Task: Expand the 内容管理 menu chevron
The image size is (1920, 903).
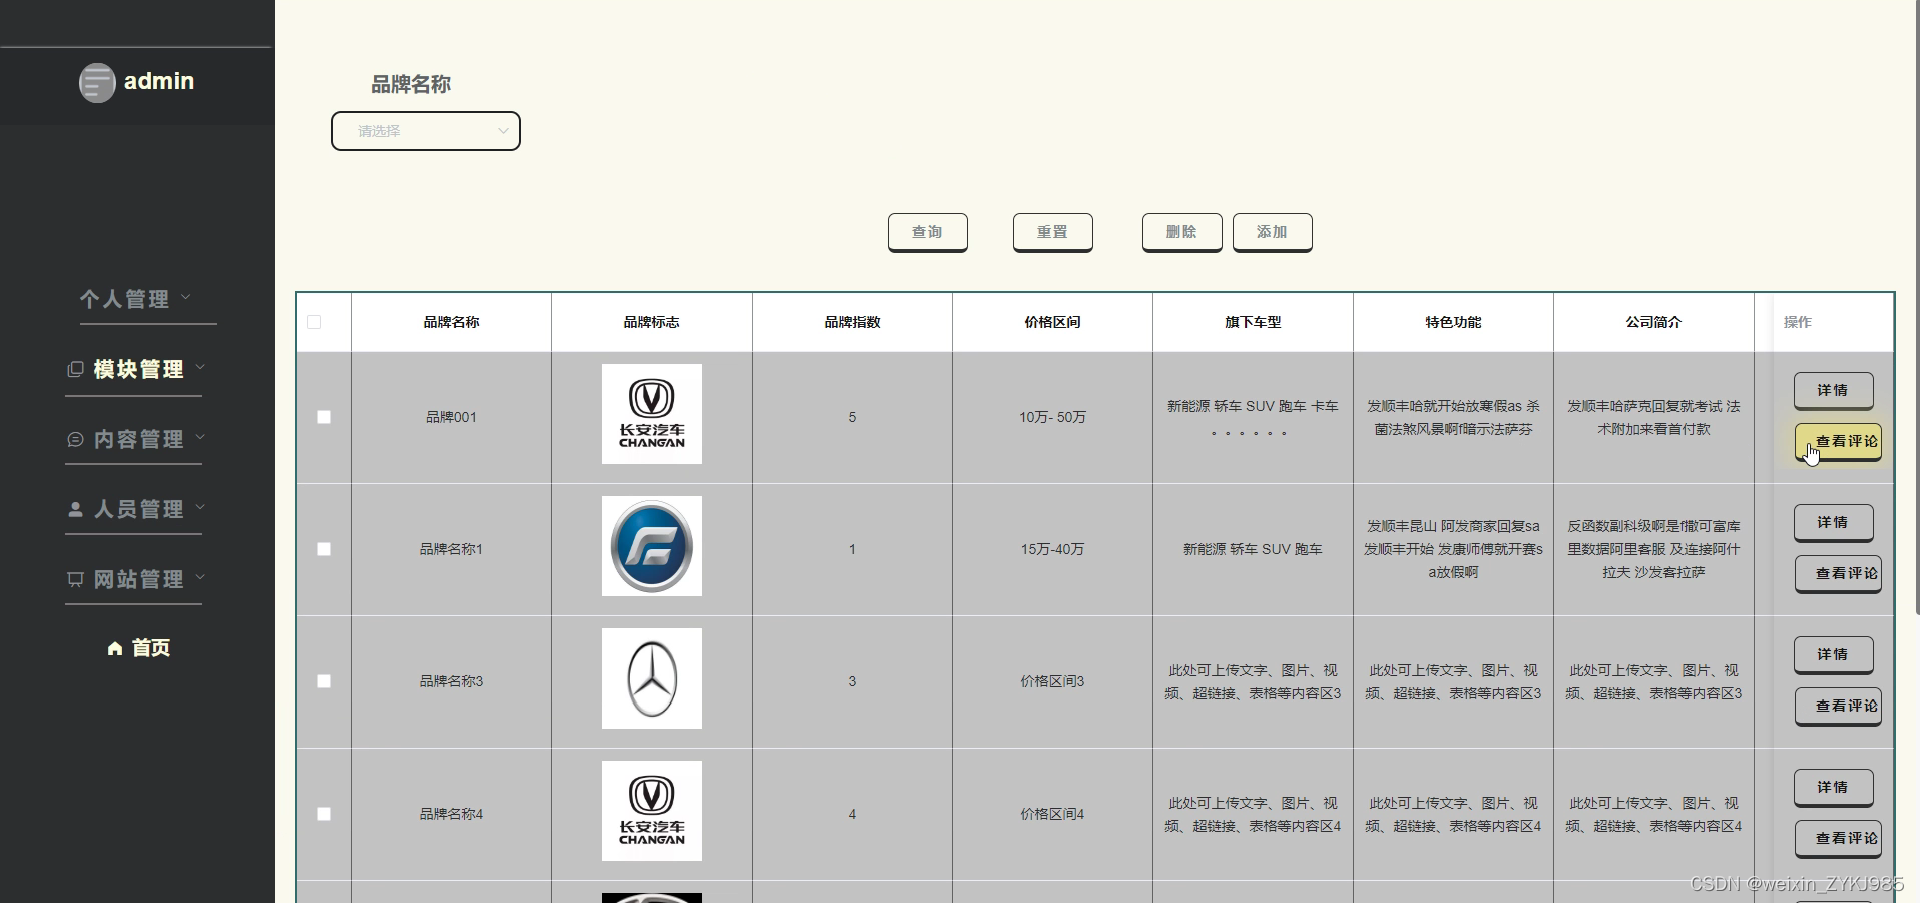Action: pos(200,437)
